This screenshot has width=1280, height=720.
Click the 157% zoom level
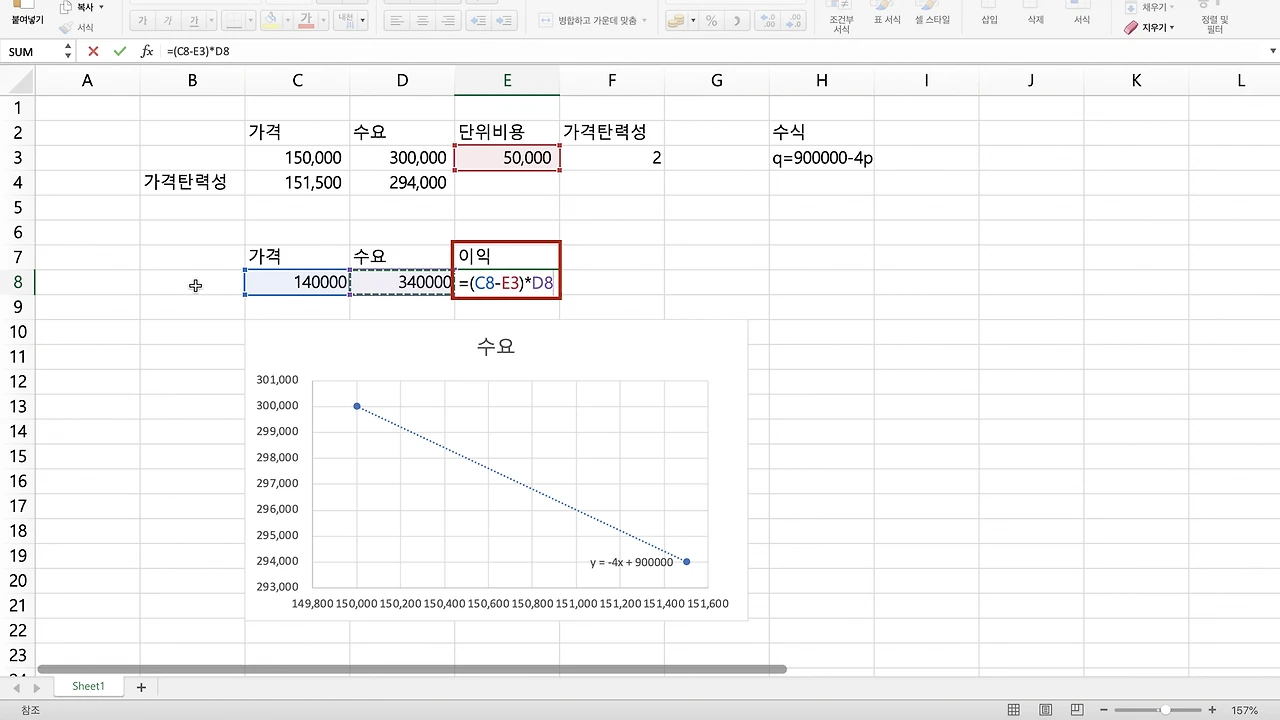(x=1245, y=710)
